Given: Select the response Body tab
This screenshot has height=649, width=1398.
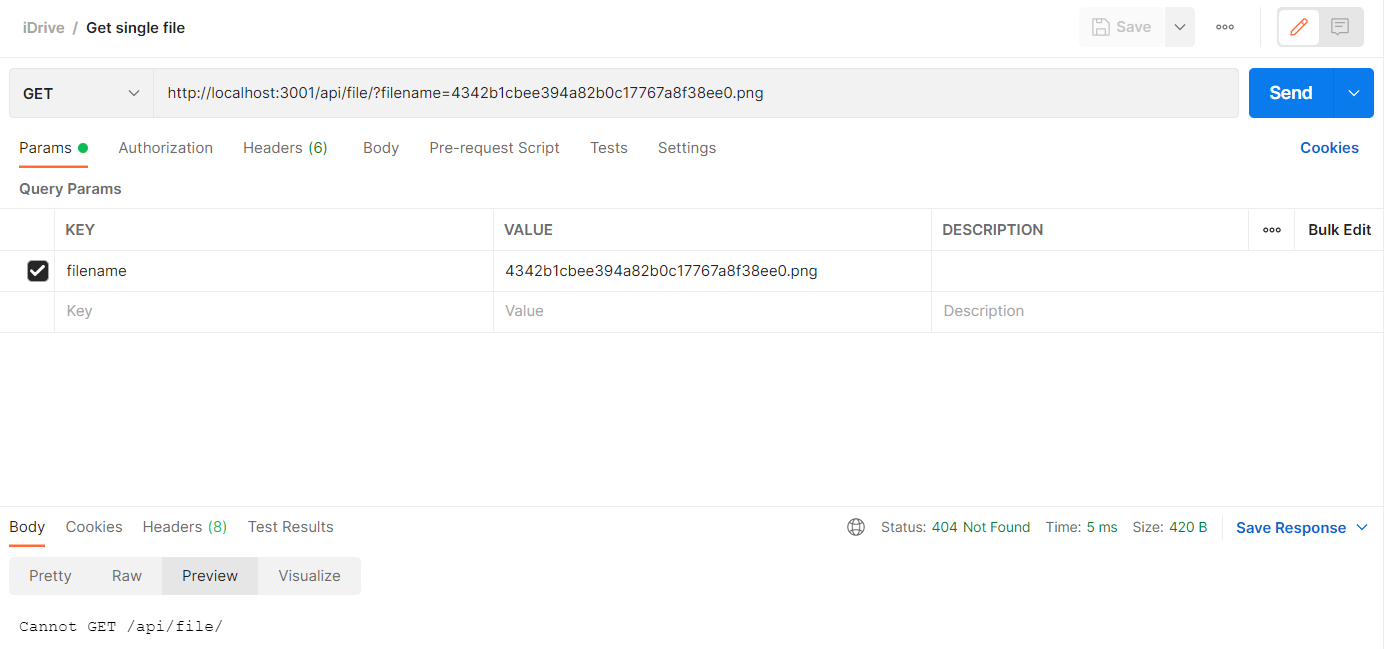Looking at the screenshot, I should (x=27, y=527).
